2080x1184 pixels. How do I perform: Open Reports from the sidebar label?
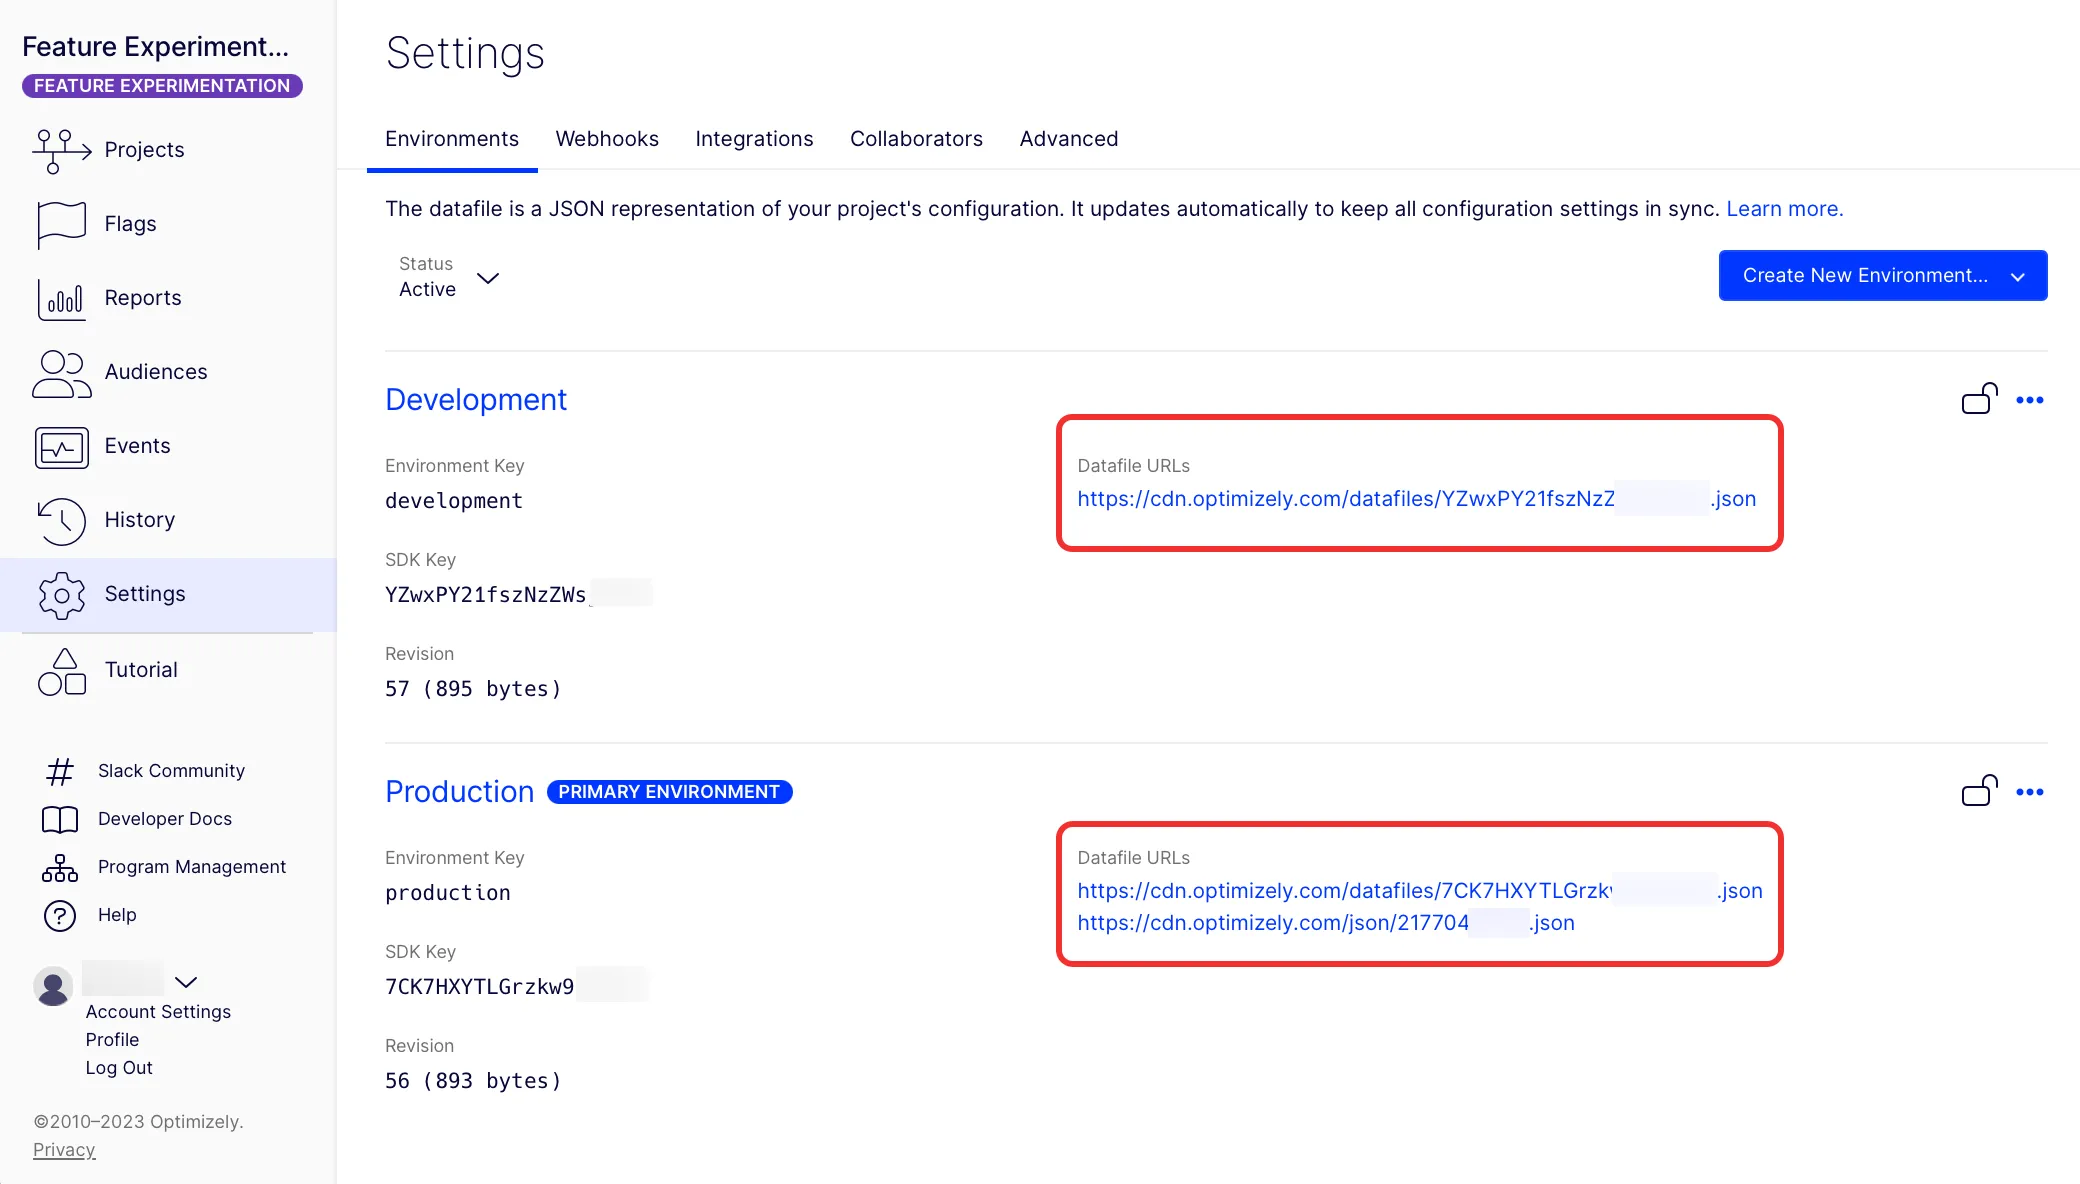click(x=143, y=298)
